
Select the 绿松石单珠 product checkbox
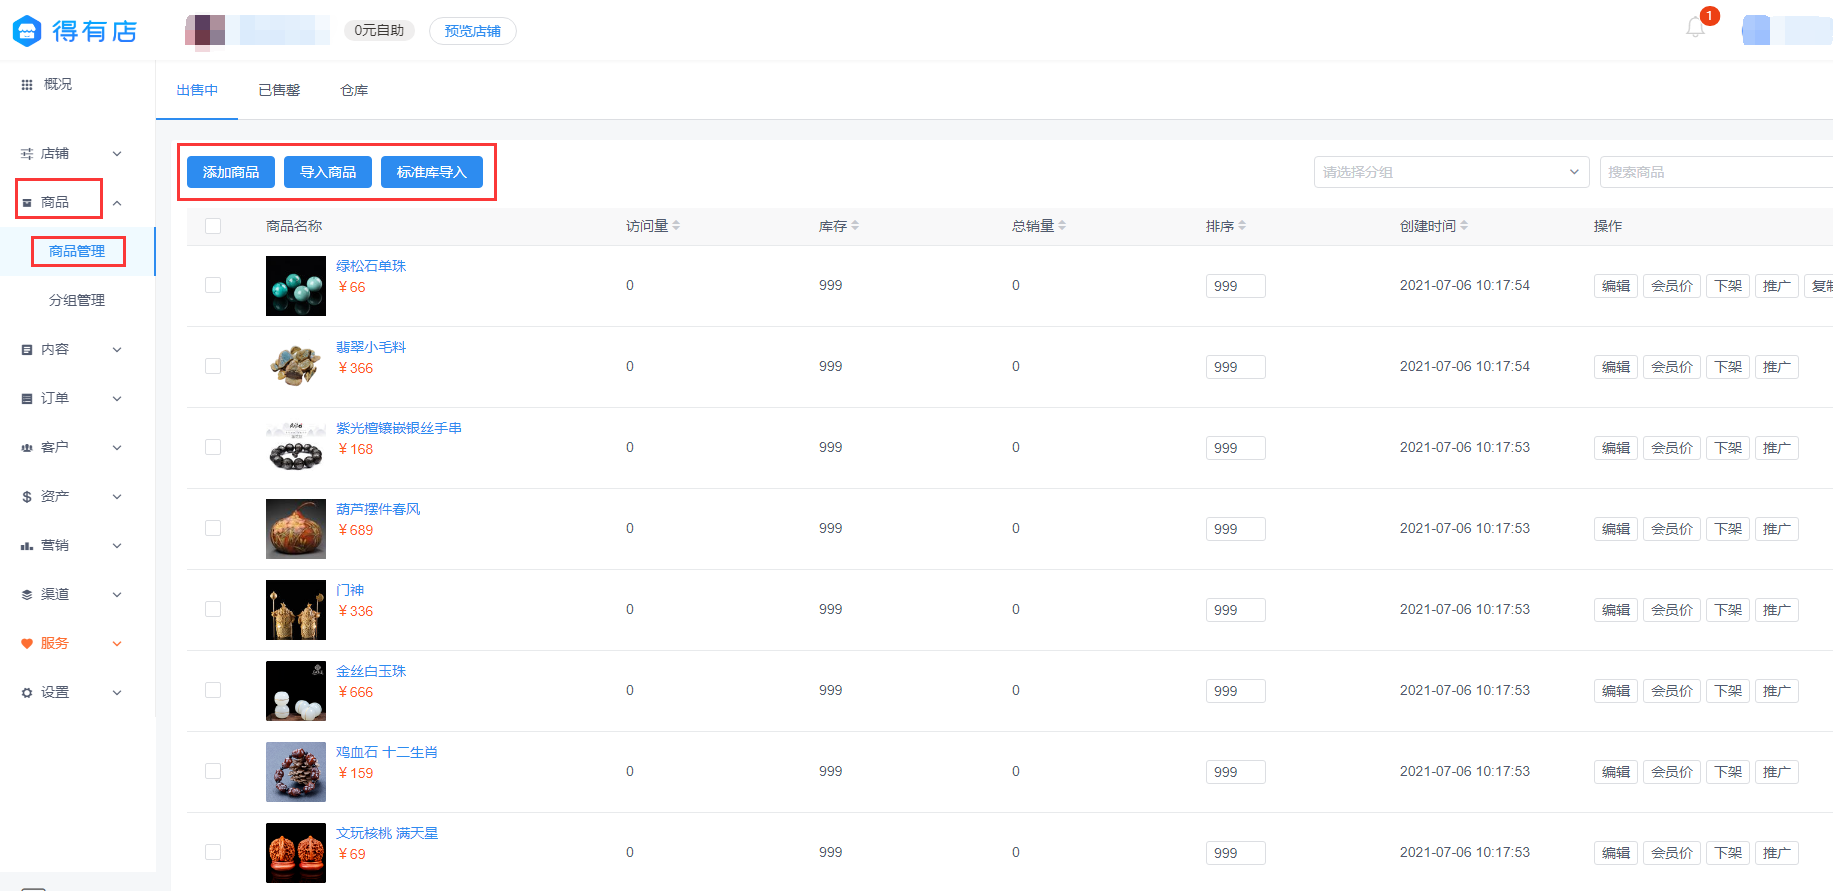(213, 285)
